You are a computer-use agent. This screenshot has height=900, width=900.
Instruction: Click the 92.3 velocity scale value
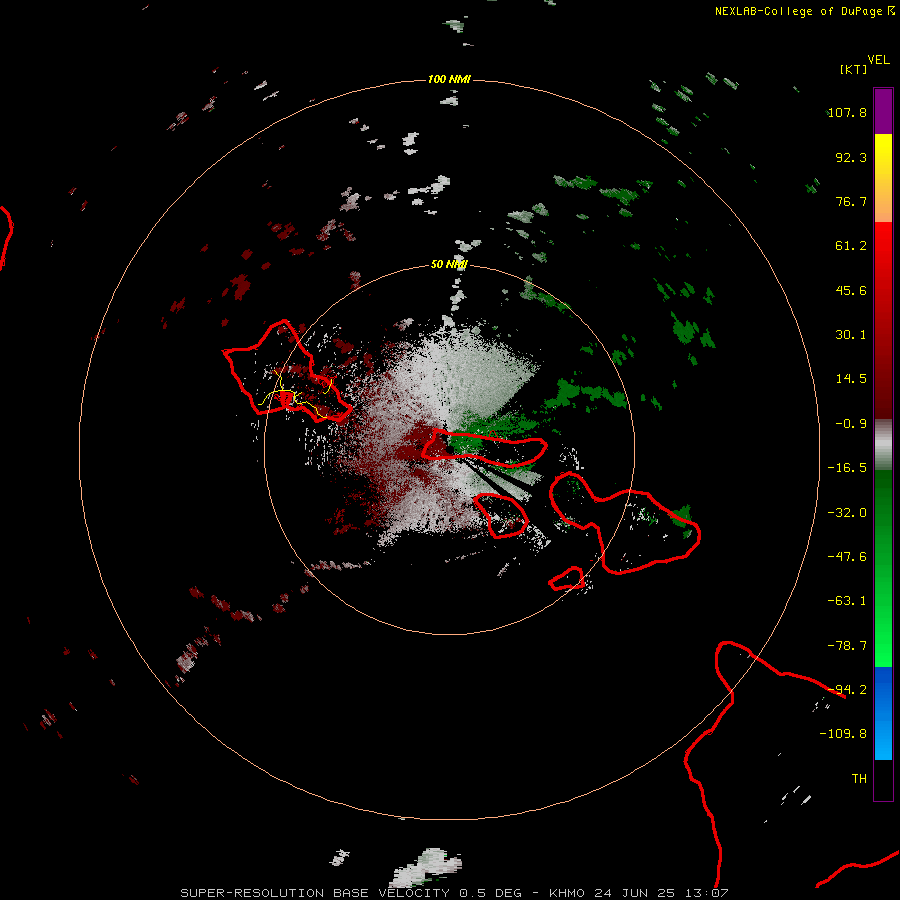coord(851,157)
